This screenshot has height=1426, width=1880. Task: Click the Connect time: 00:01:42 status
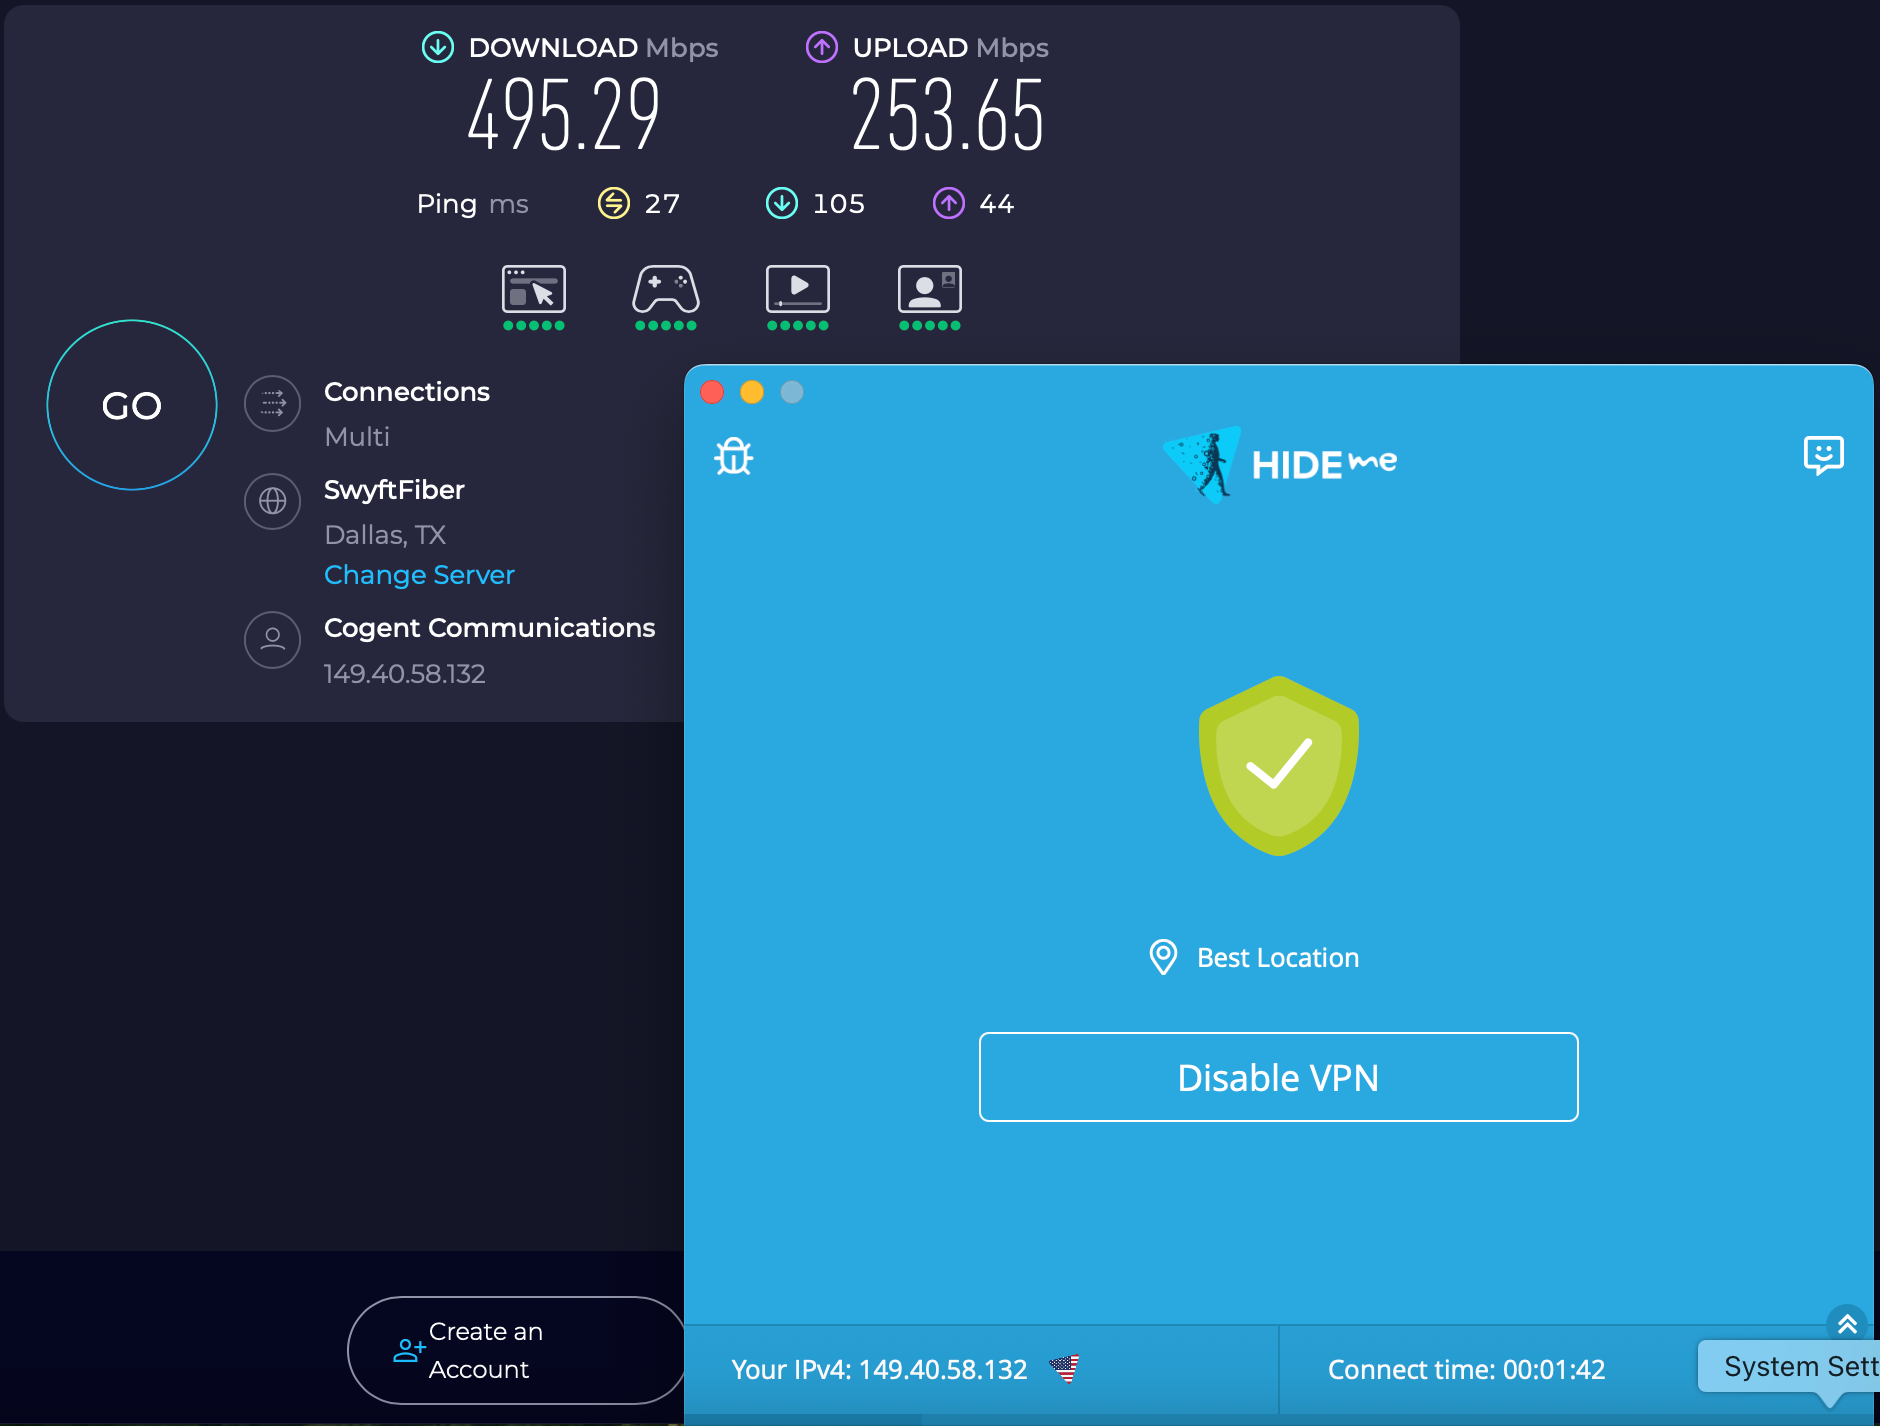click(x=1467, y=1369)
